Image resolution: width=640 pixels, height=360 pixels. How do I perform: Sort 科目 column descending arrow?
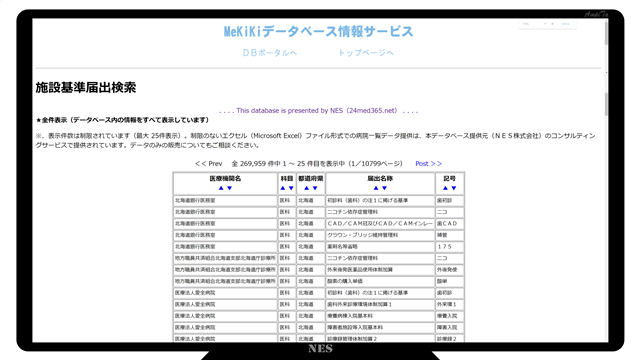pos(291,188)
